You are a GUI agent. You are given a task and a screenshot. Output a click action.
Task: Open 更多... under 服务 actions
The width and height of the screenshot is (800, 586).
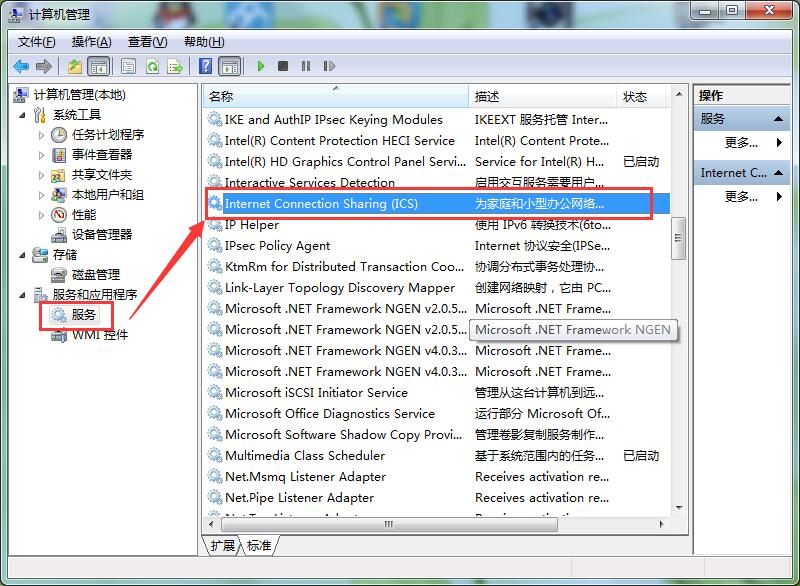(741, 143)
